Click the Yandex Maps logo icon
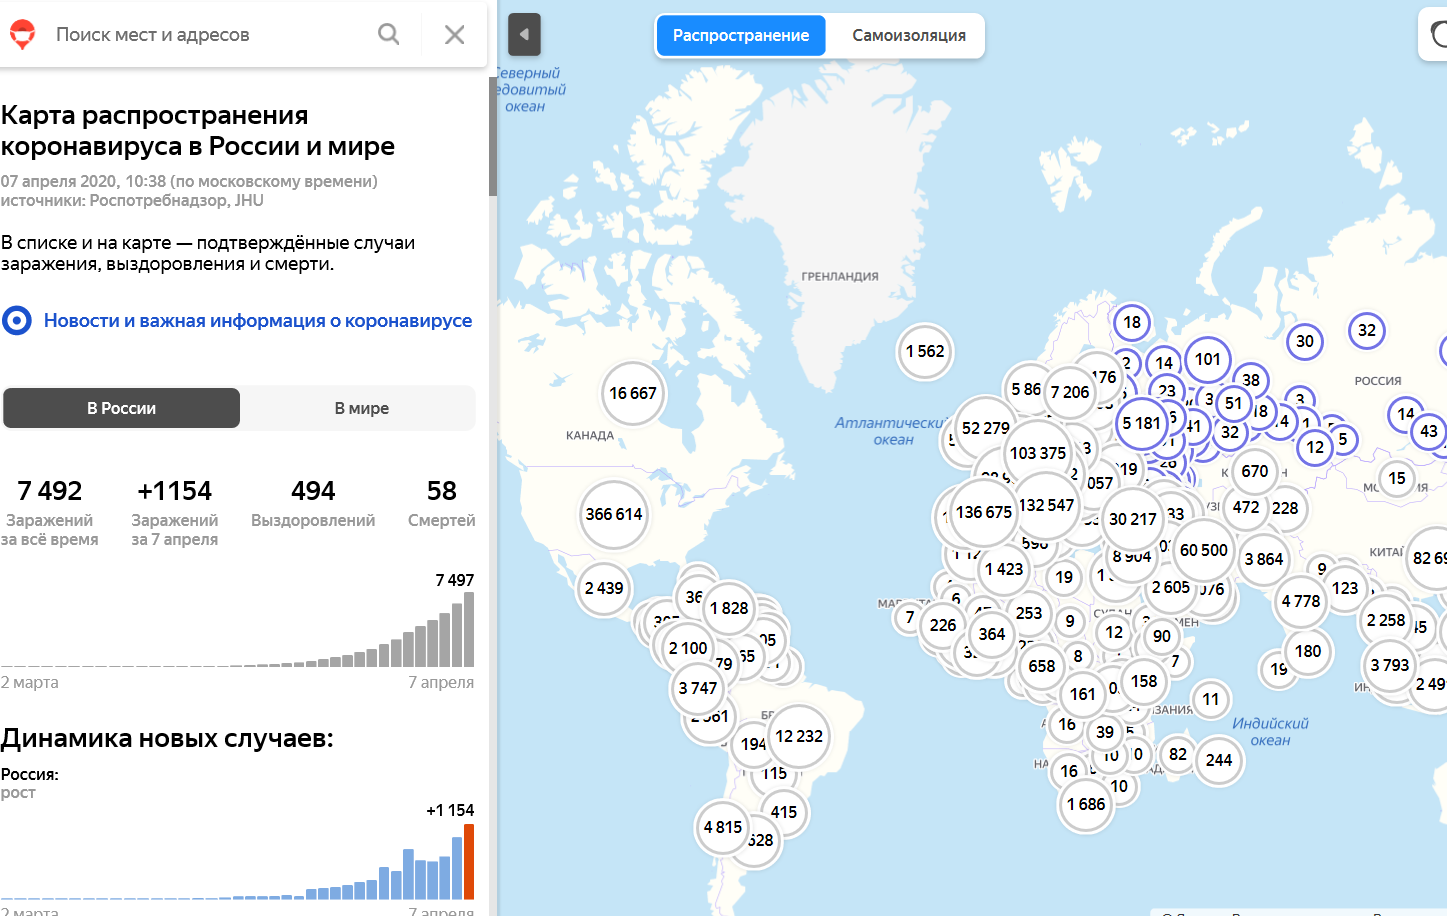 pyautogui.click(x=22, y=34)
